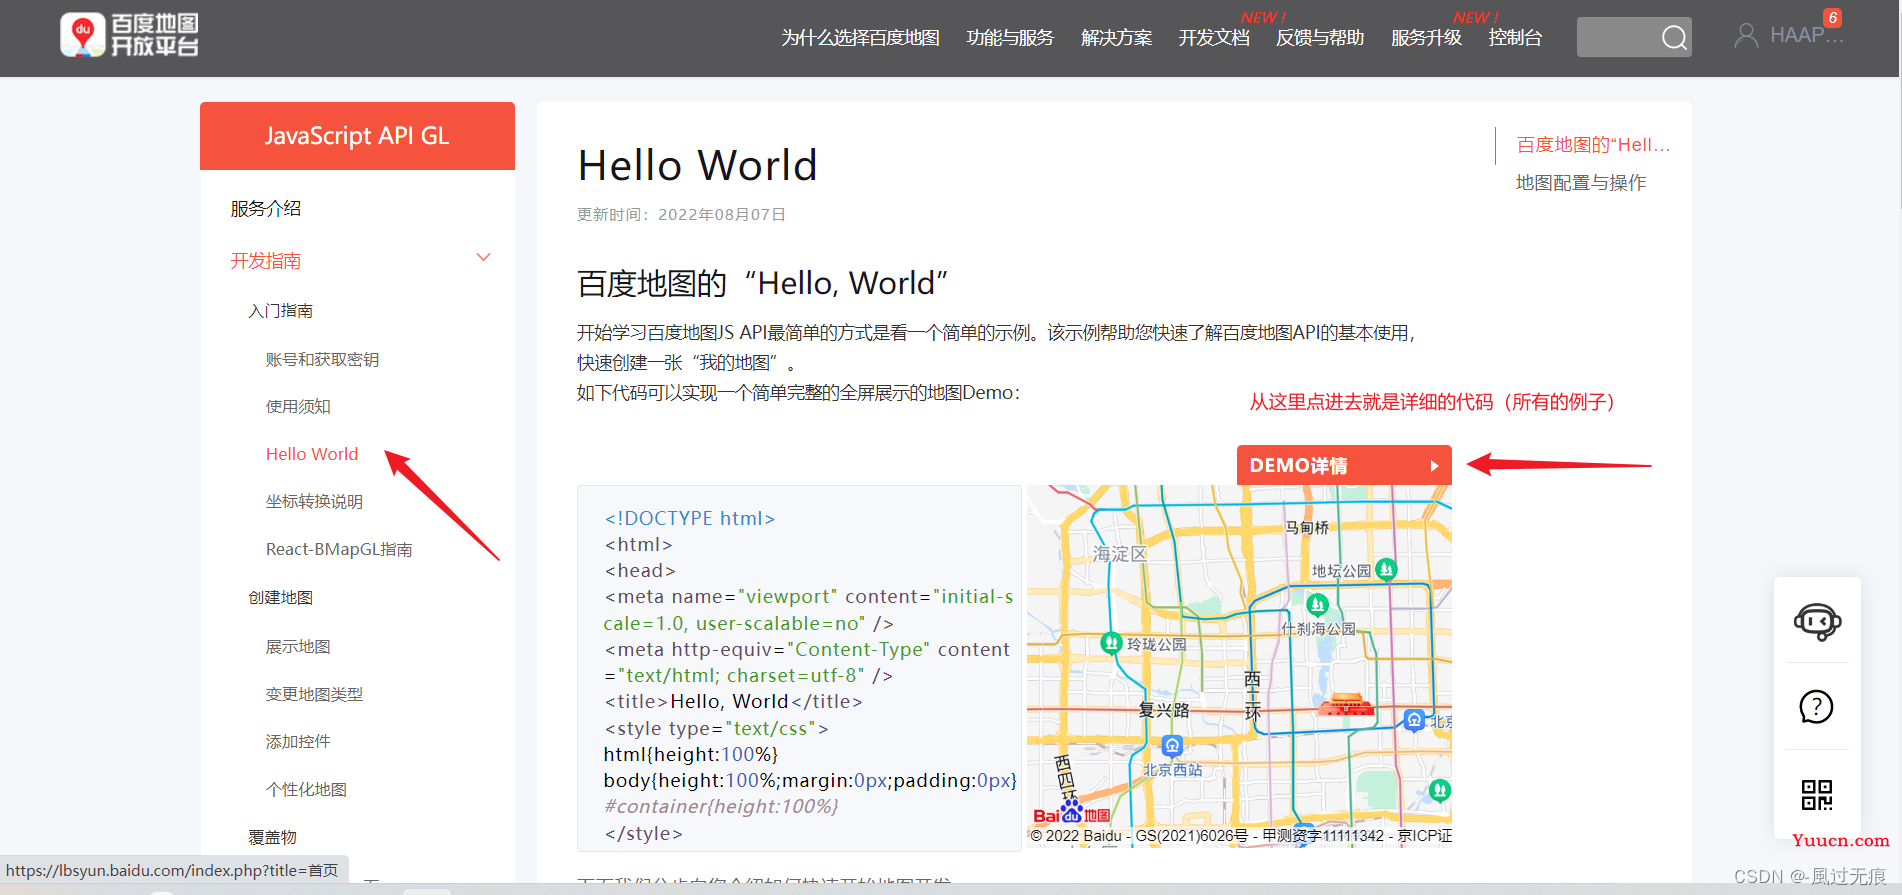The width and height of the screenshot is (1902, 895).
Task: Click the Baidu map logo watermark in map
Action: (1071, 813)
